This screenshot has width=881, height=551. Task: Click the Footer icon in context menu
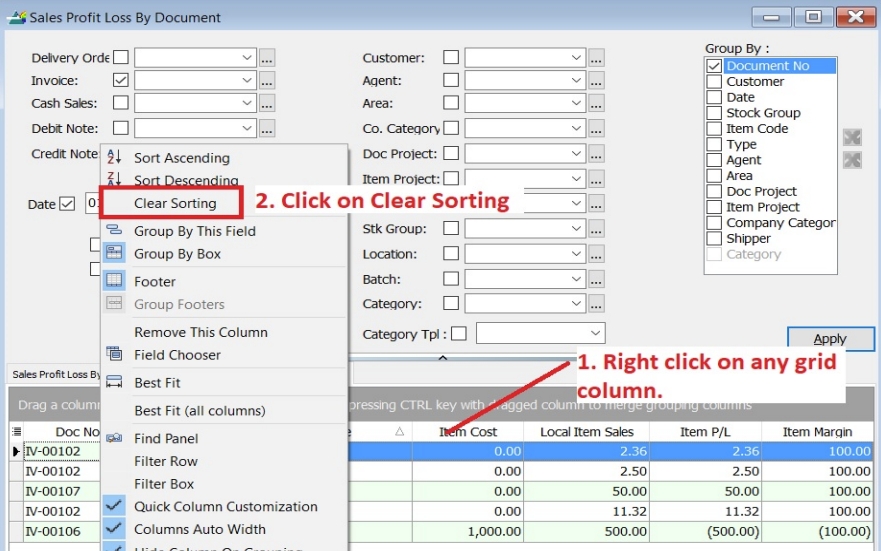click(x=114, y=281)
